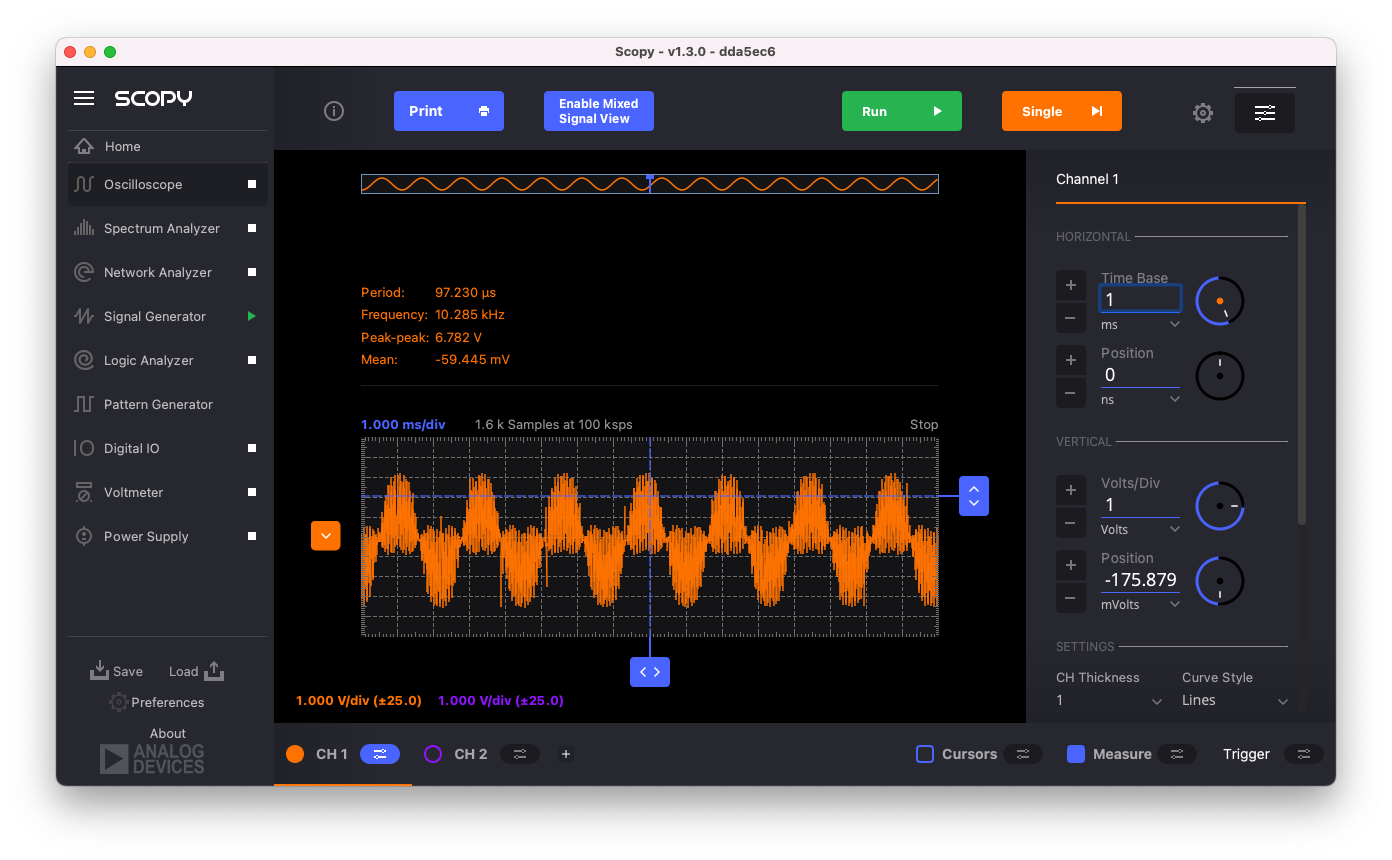Click Load in the sidebar
This screenshot has width=1392, height=860.
point(196,671)
